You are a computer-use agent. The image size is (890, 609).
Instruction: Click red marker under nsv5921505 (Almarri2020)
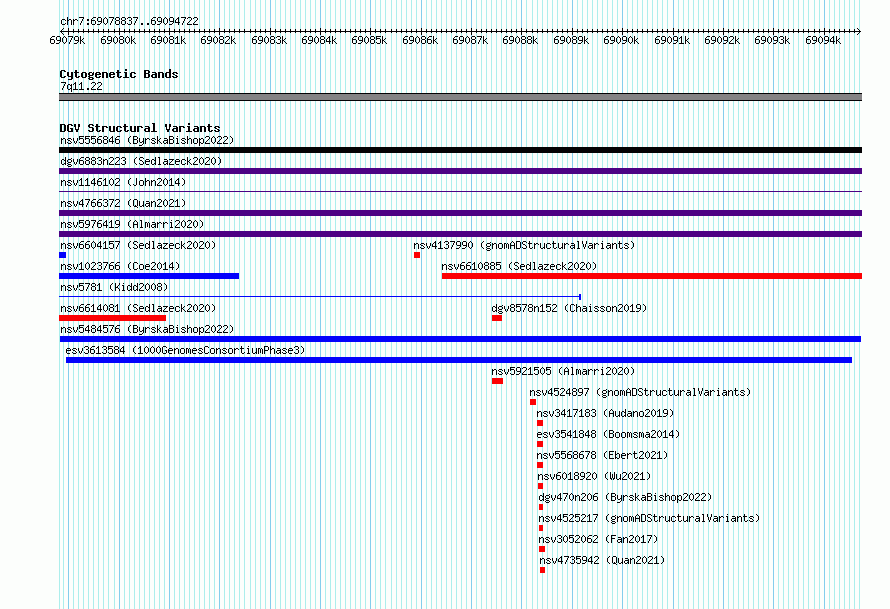coord(497,381)
